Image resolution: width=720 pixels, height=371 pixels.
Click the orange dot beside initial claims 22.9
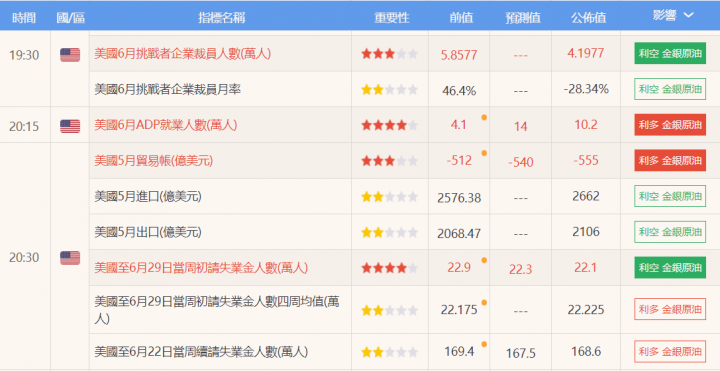pyautogui.click(x=484, y=260)
